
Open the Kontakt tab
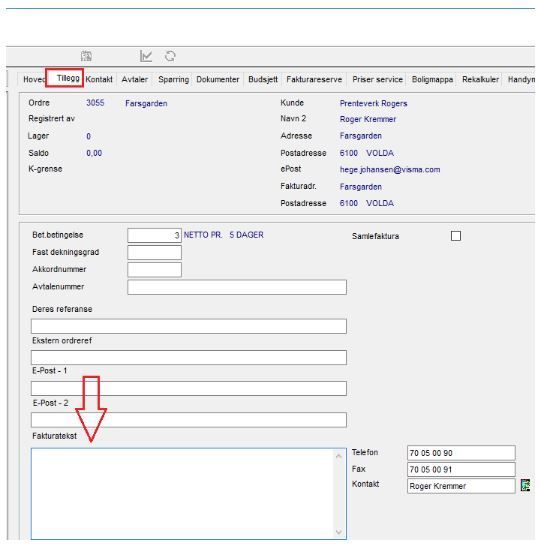(x=99, y=79)
